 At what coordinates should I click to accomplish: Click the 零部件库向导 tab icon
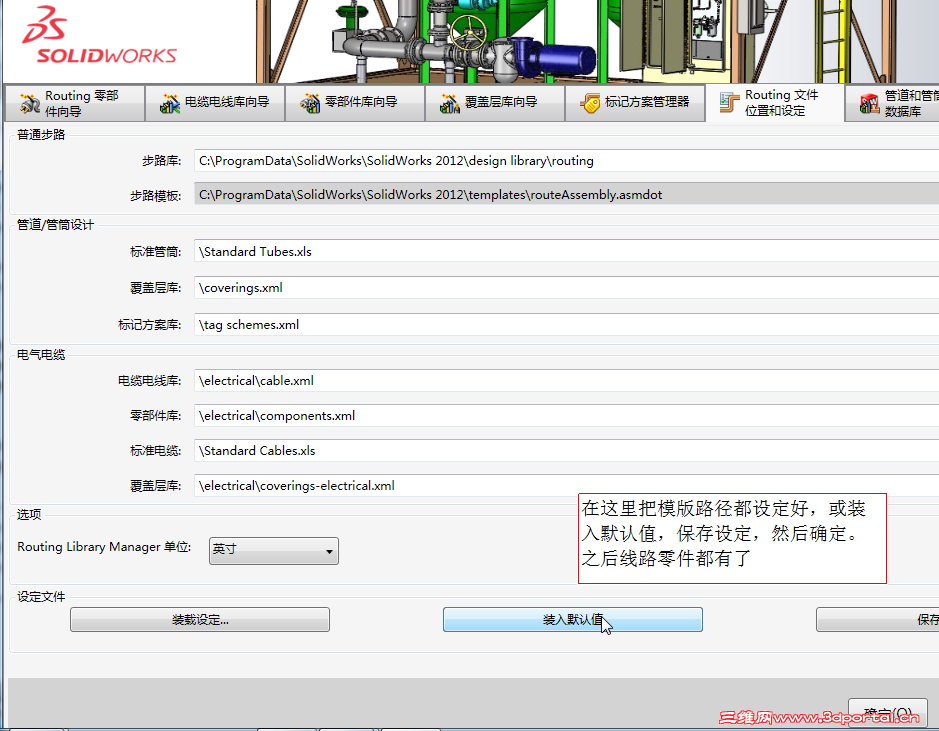[x=310, y=104]
